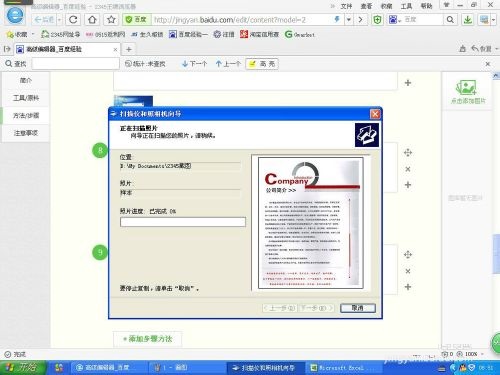Image resolution: width=500 pixels, height=375 pixels.
Task: Click the plus icon above step 8
Action: (x=408, y=83)
